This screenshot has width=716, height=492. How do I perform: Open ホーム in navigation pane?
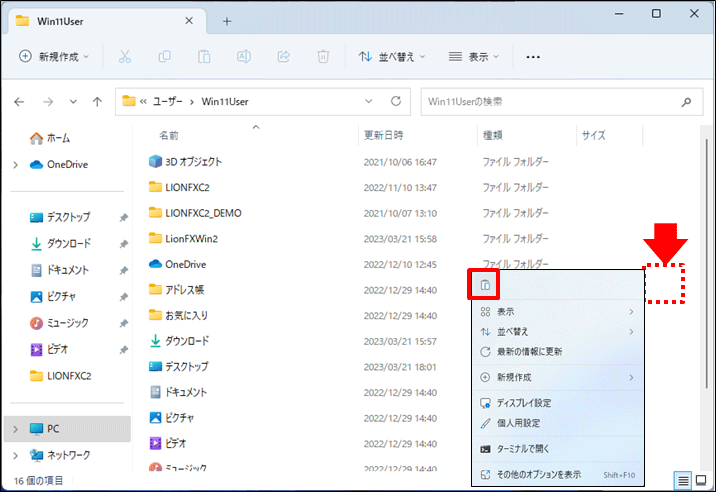(50, 138)
